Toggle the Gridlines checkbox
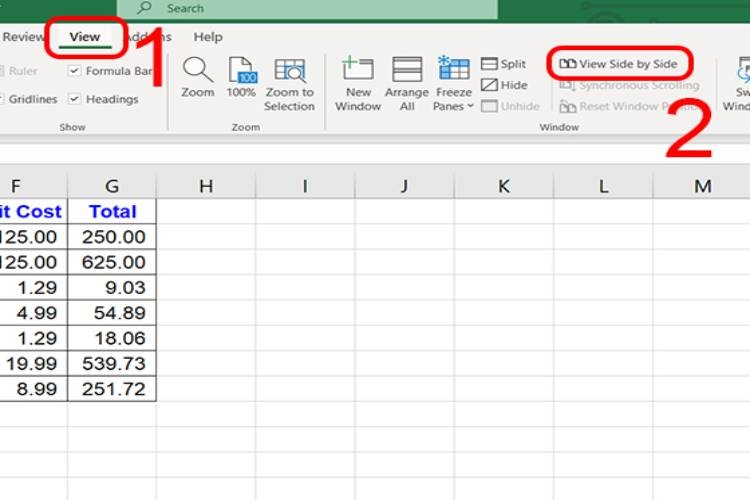This screenshot has height=500, width=750. pos(1,99)
